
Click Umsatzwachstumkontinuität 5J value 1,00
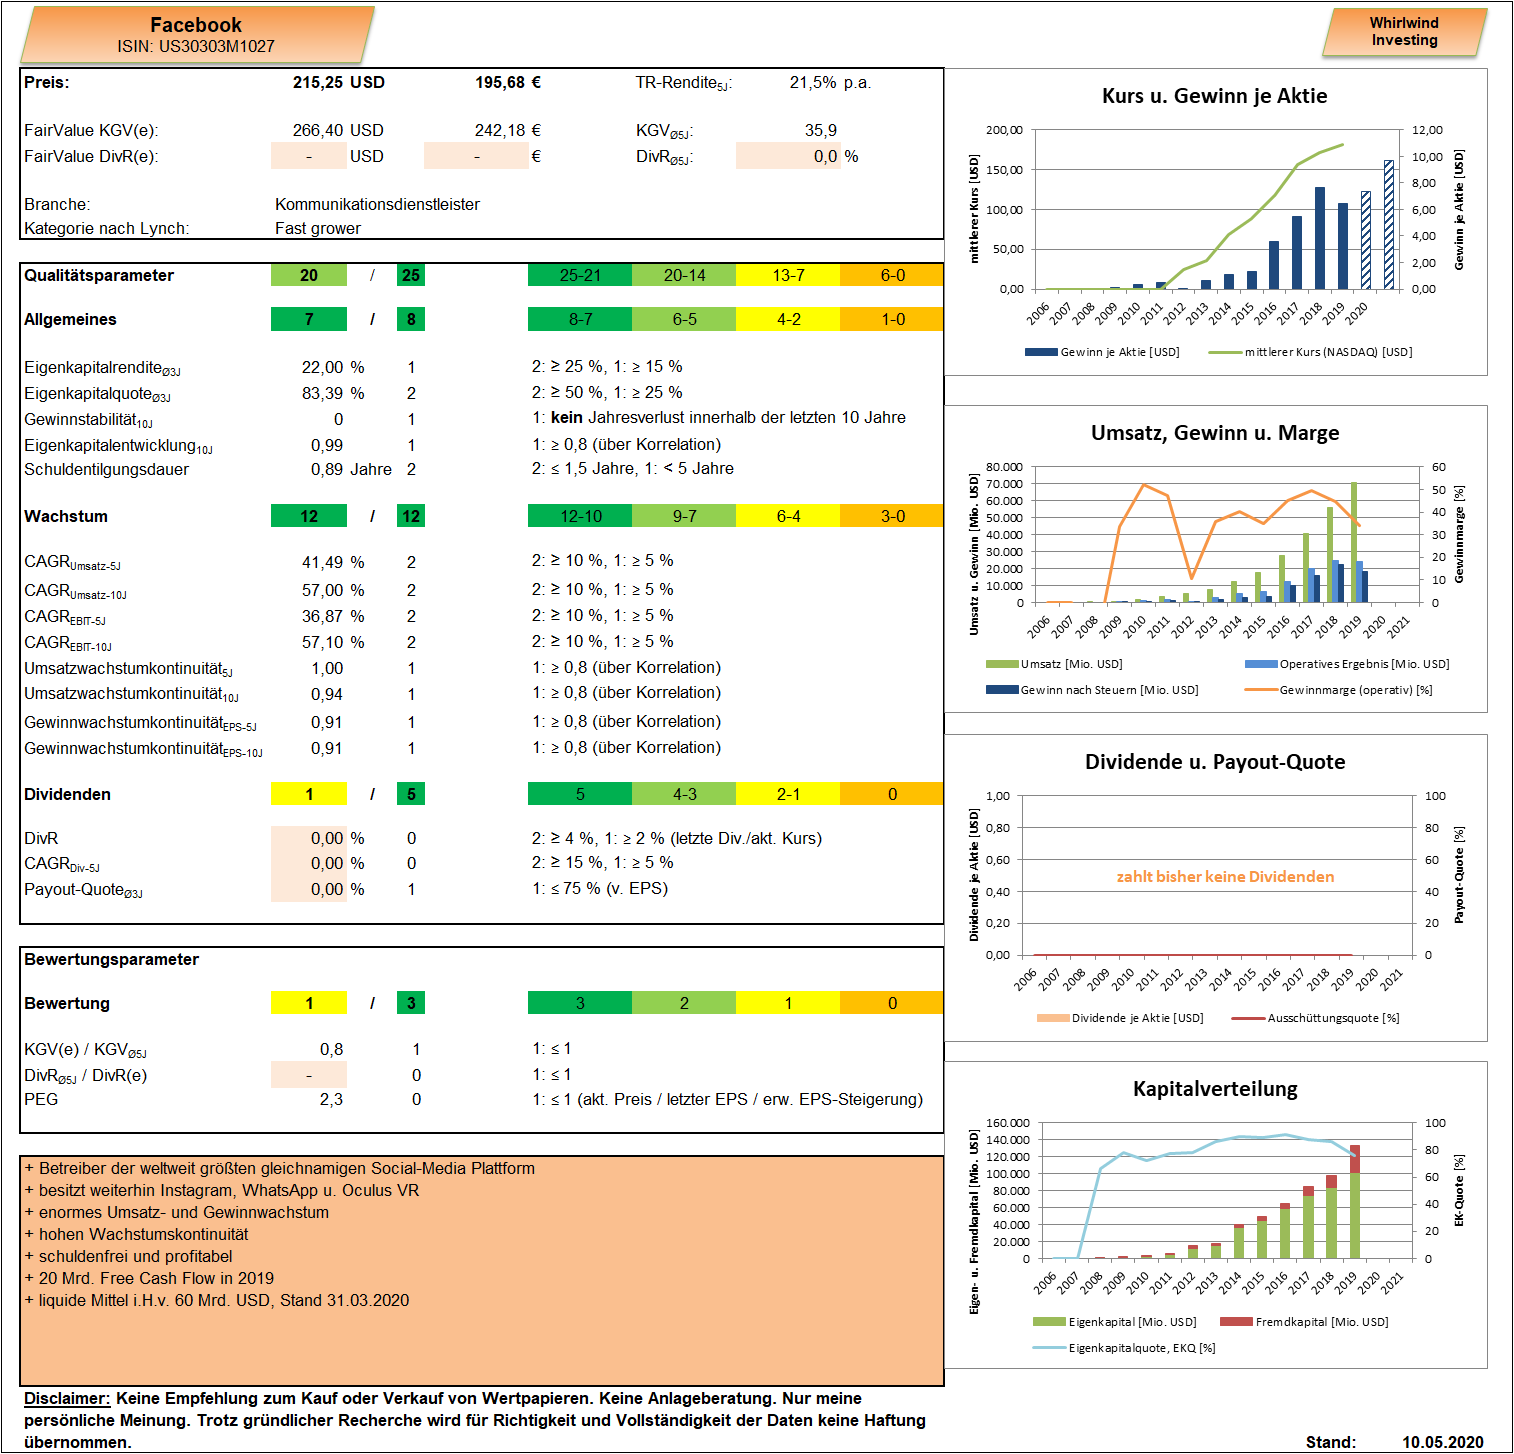click(327, 669)
